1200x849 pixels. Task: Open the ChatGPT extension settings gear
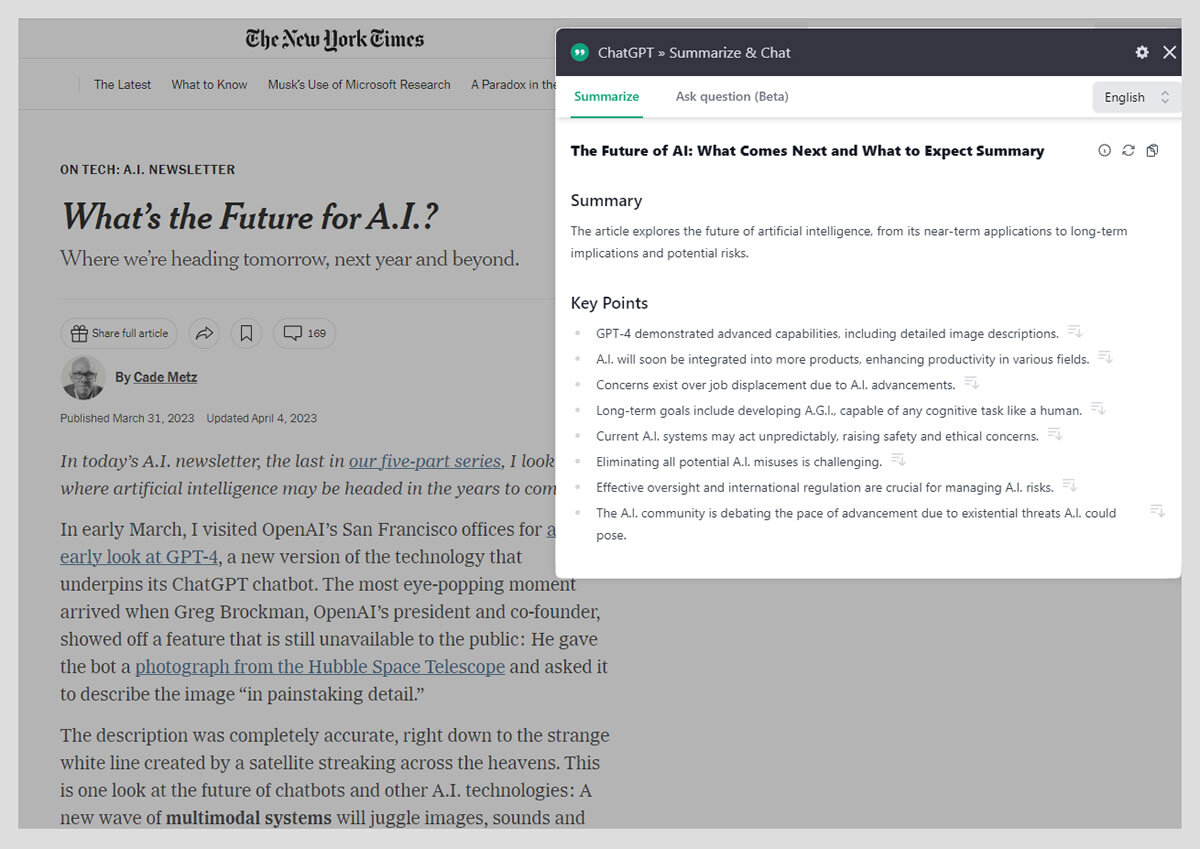click(1142, 52)
